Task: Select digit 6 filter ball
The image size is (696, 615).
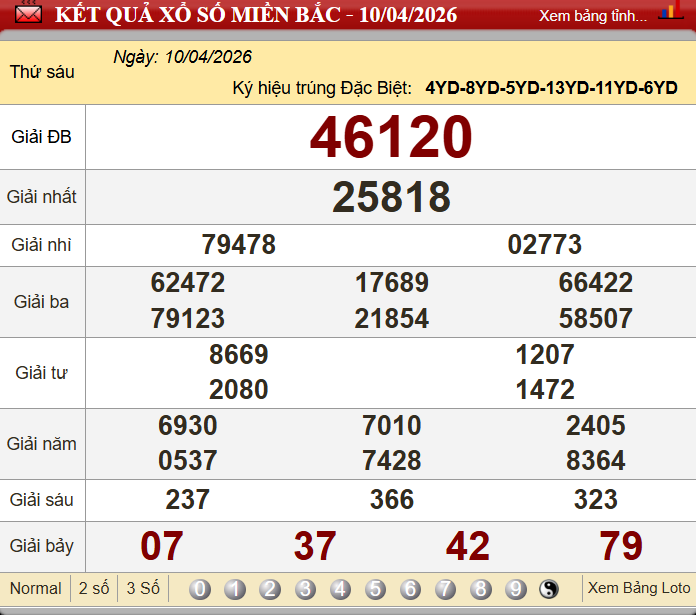Action: click(x=411, y=589)
